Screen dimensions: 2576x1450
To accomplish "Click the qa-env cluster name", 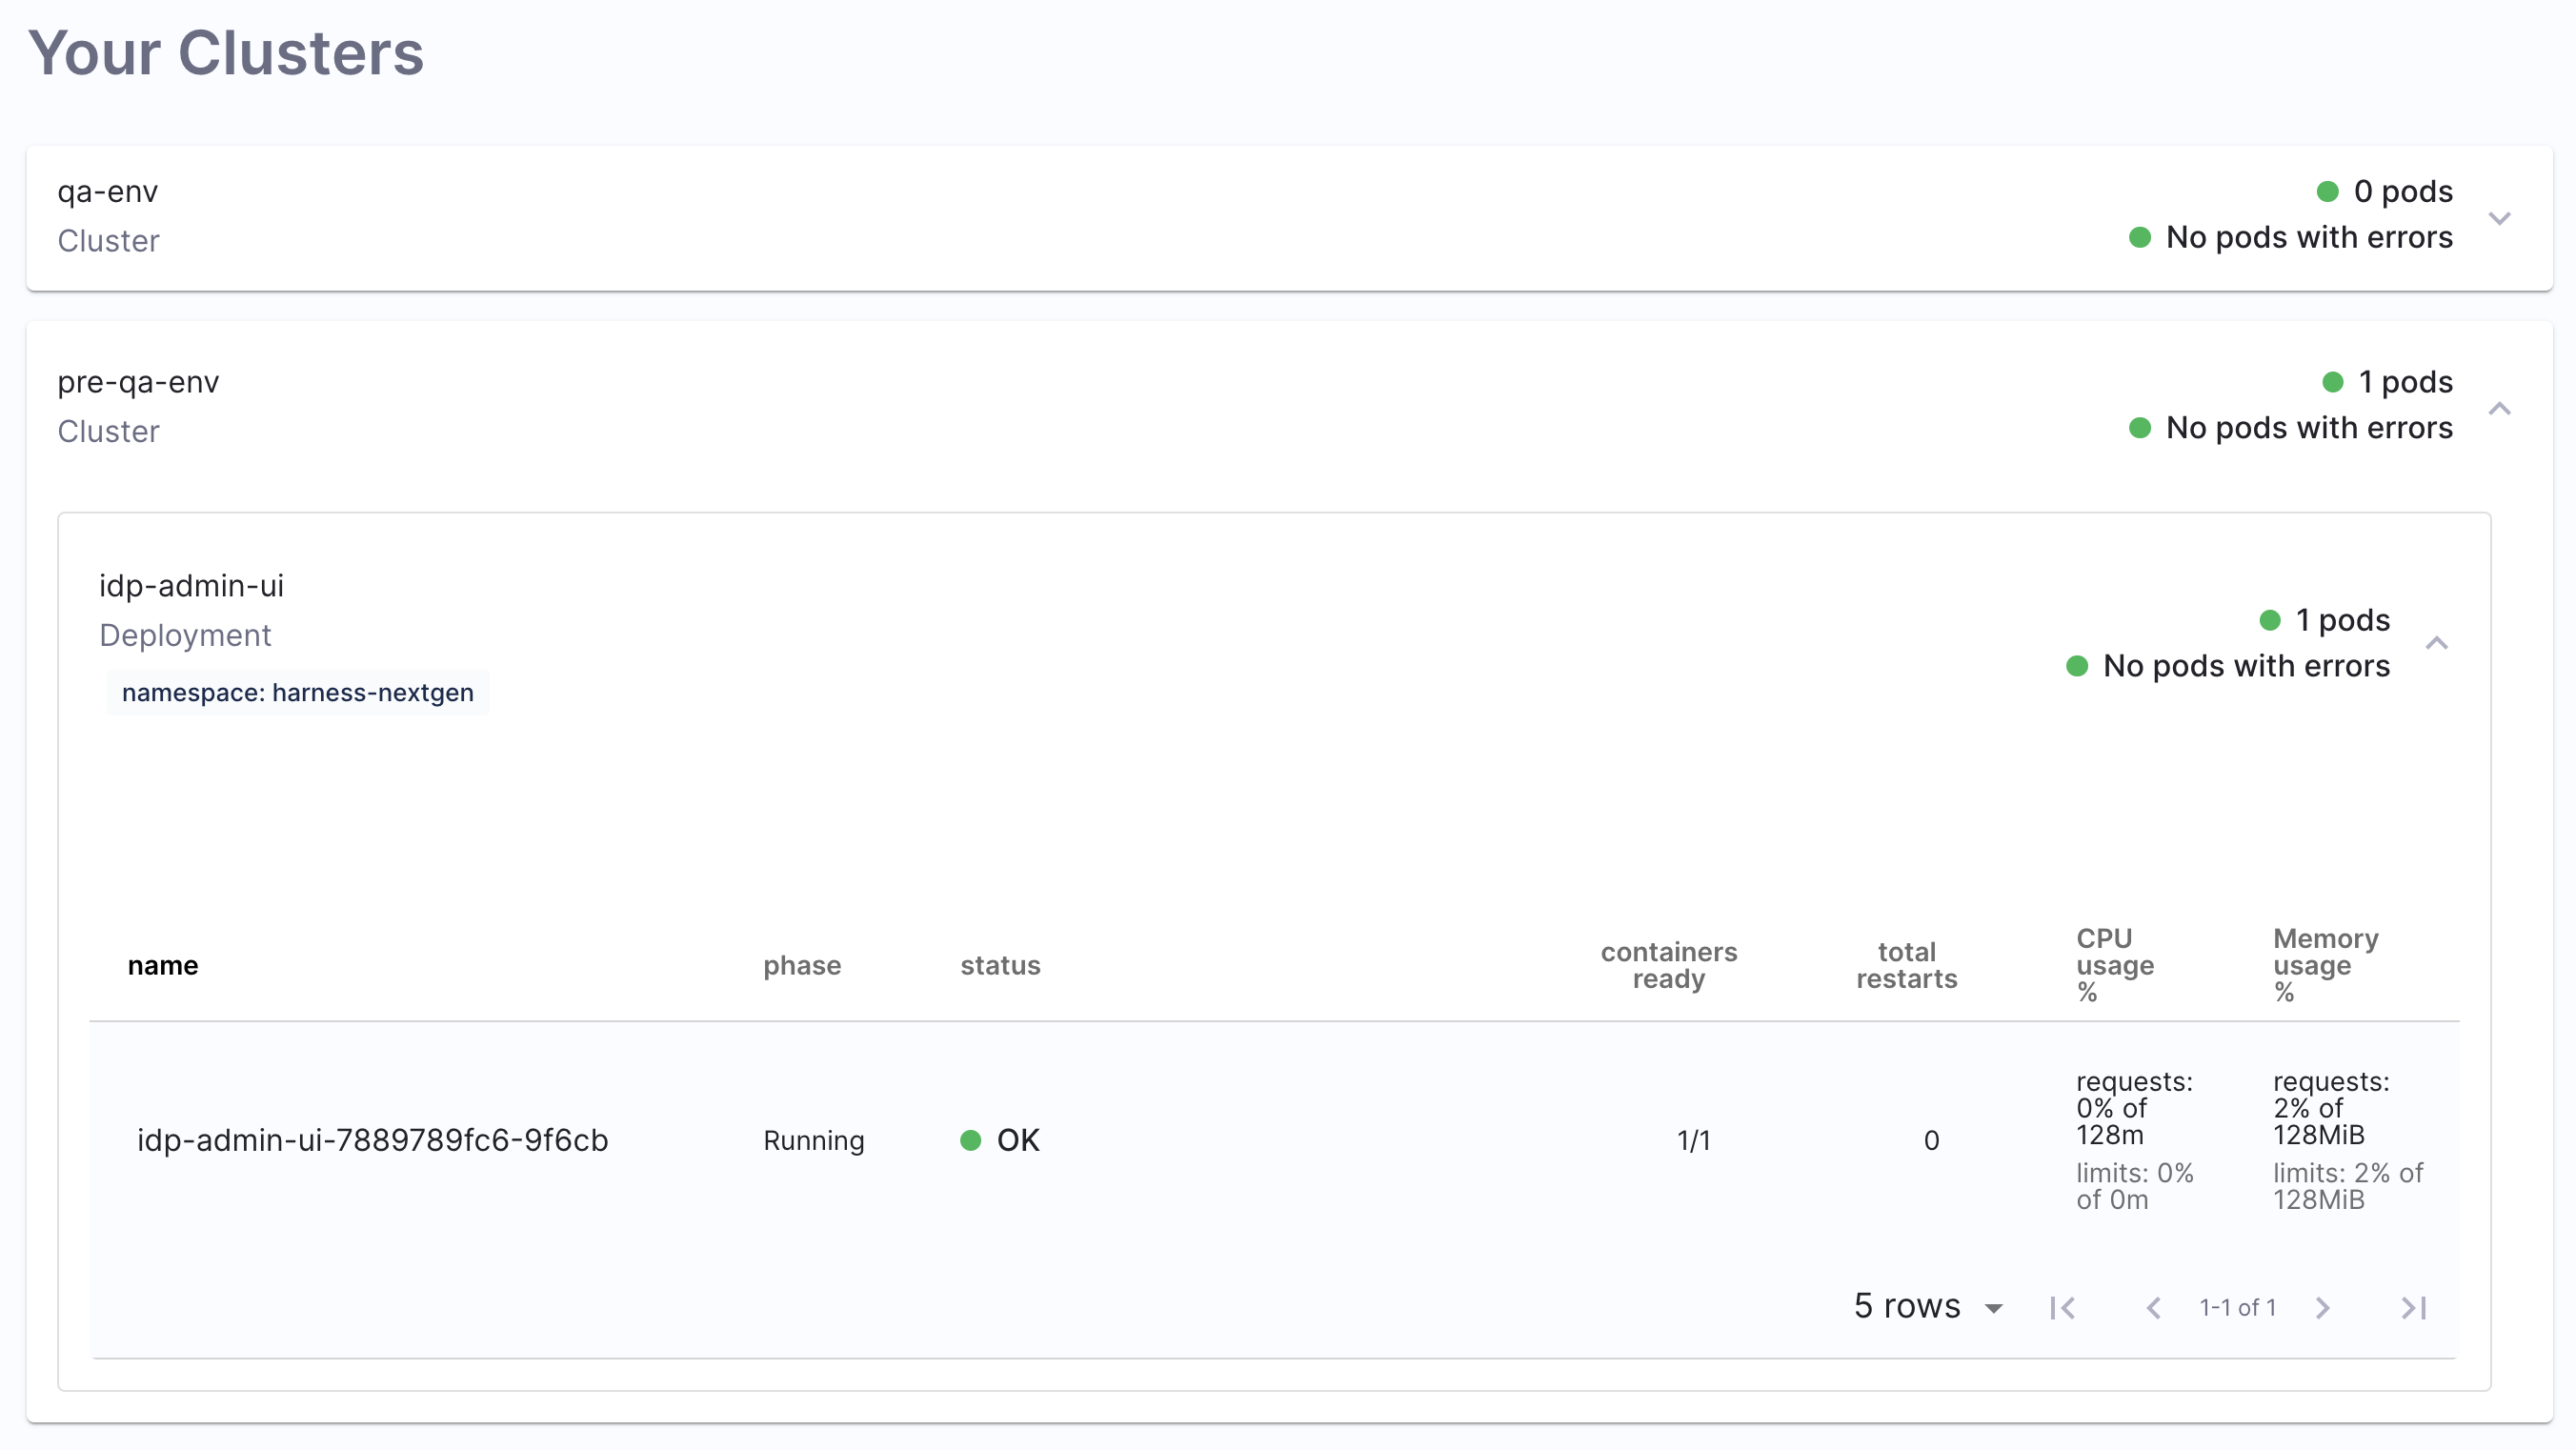I will 107,191.
